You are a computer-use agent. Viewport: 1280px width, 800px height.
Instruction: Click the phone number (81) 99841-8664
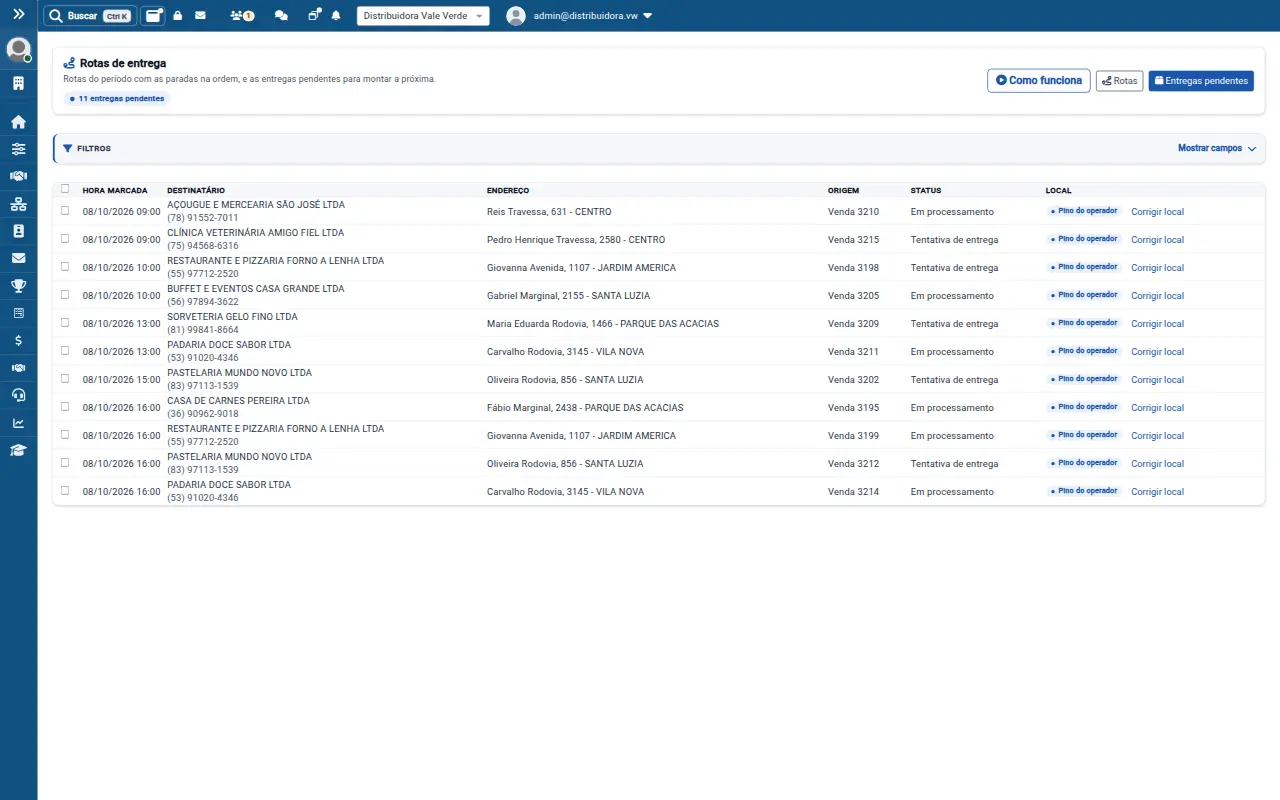(x=203, y=330)
